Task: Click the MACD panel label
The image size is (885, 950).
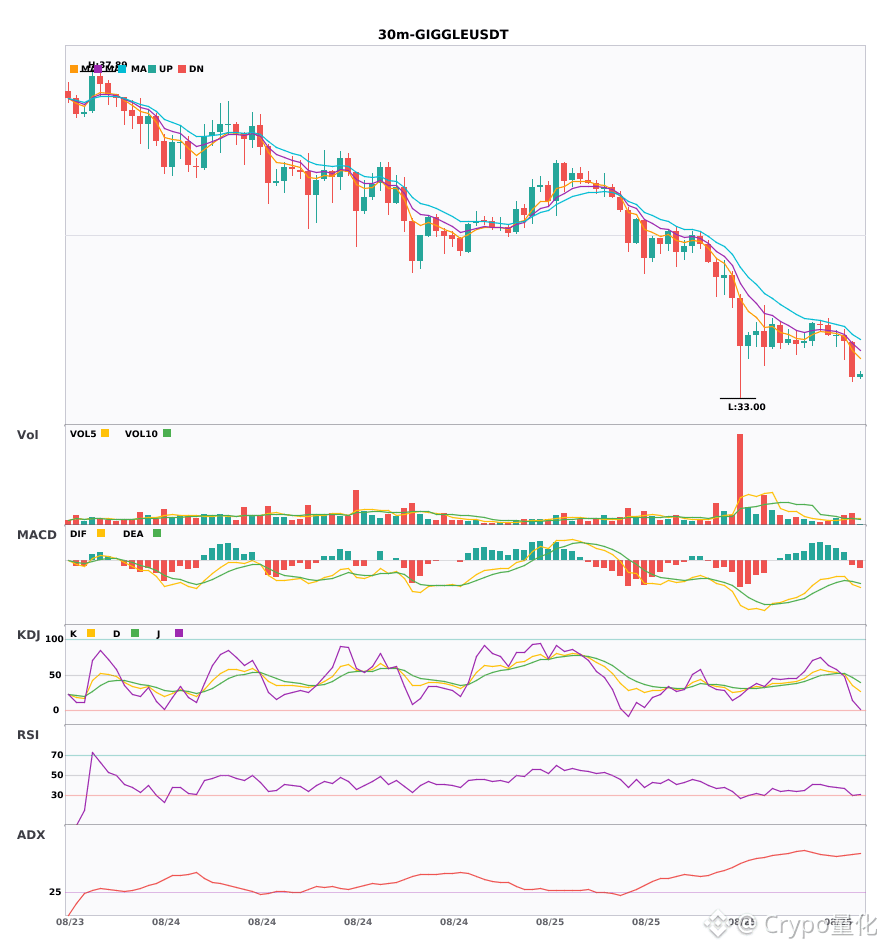Action: click(36, 535)
